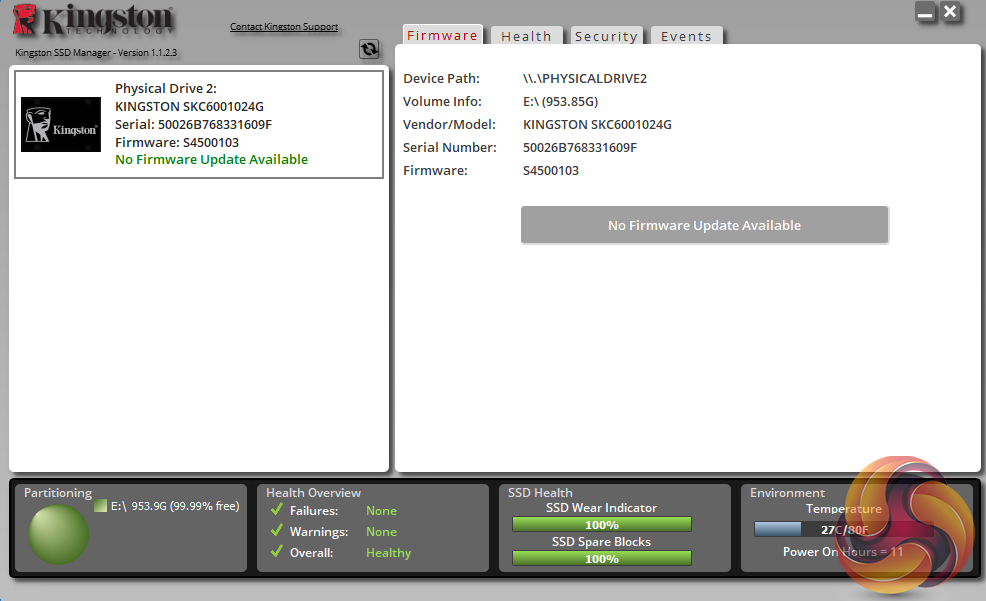This screenshot has width=986, height=601.
Task: Click the Warnings green checkmark icon
Action: [277, 531]
